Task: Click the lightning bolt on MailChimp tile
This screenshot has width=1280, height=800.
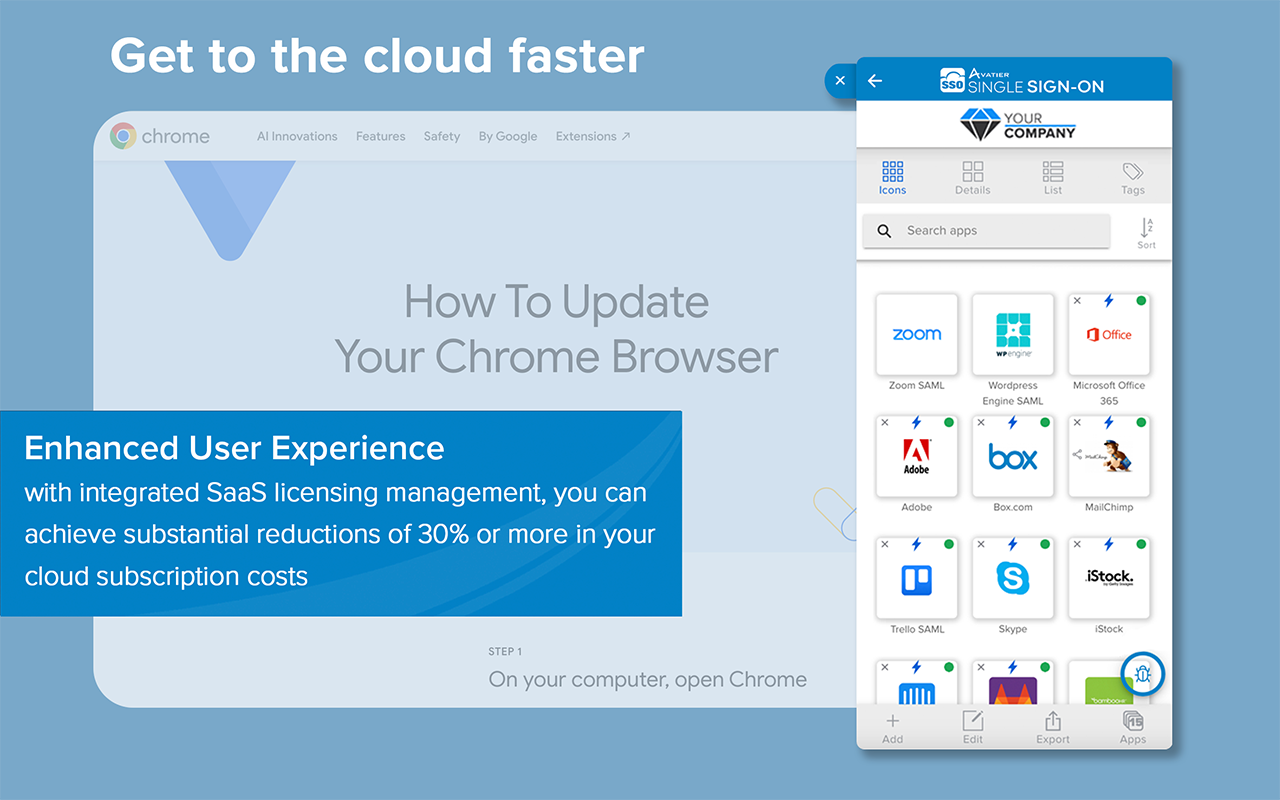Action: (x=1108, y=423)
